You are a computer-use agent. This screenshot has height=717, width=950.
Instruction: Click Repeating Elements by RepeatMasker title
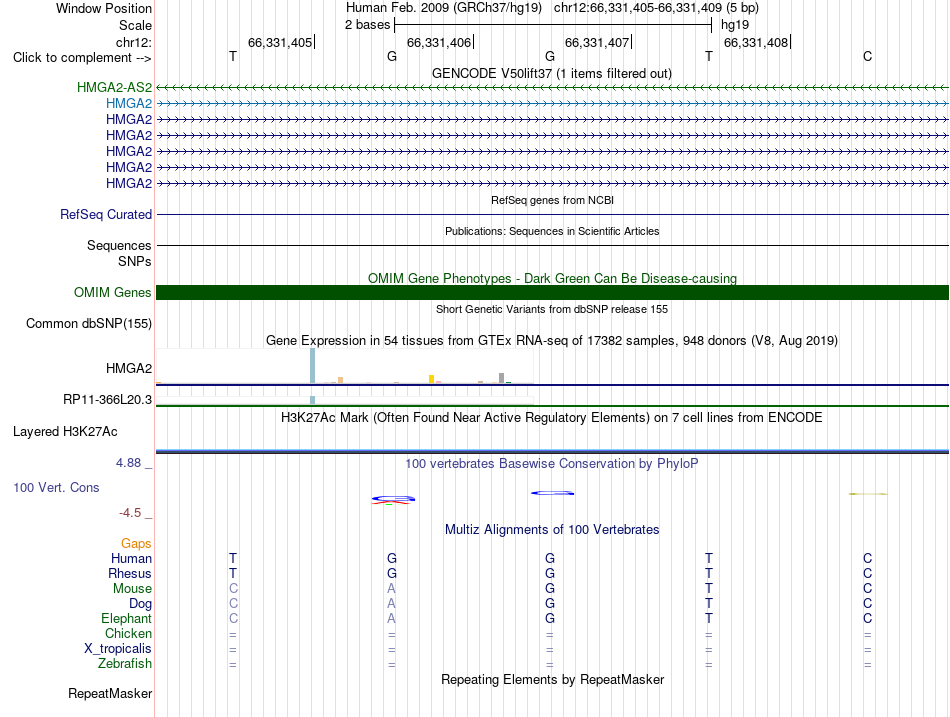coord(553,679)
